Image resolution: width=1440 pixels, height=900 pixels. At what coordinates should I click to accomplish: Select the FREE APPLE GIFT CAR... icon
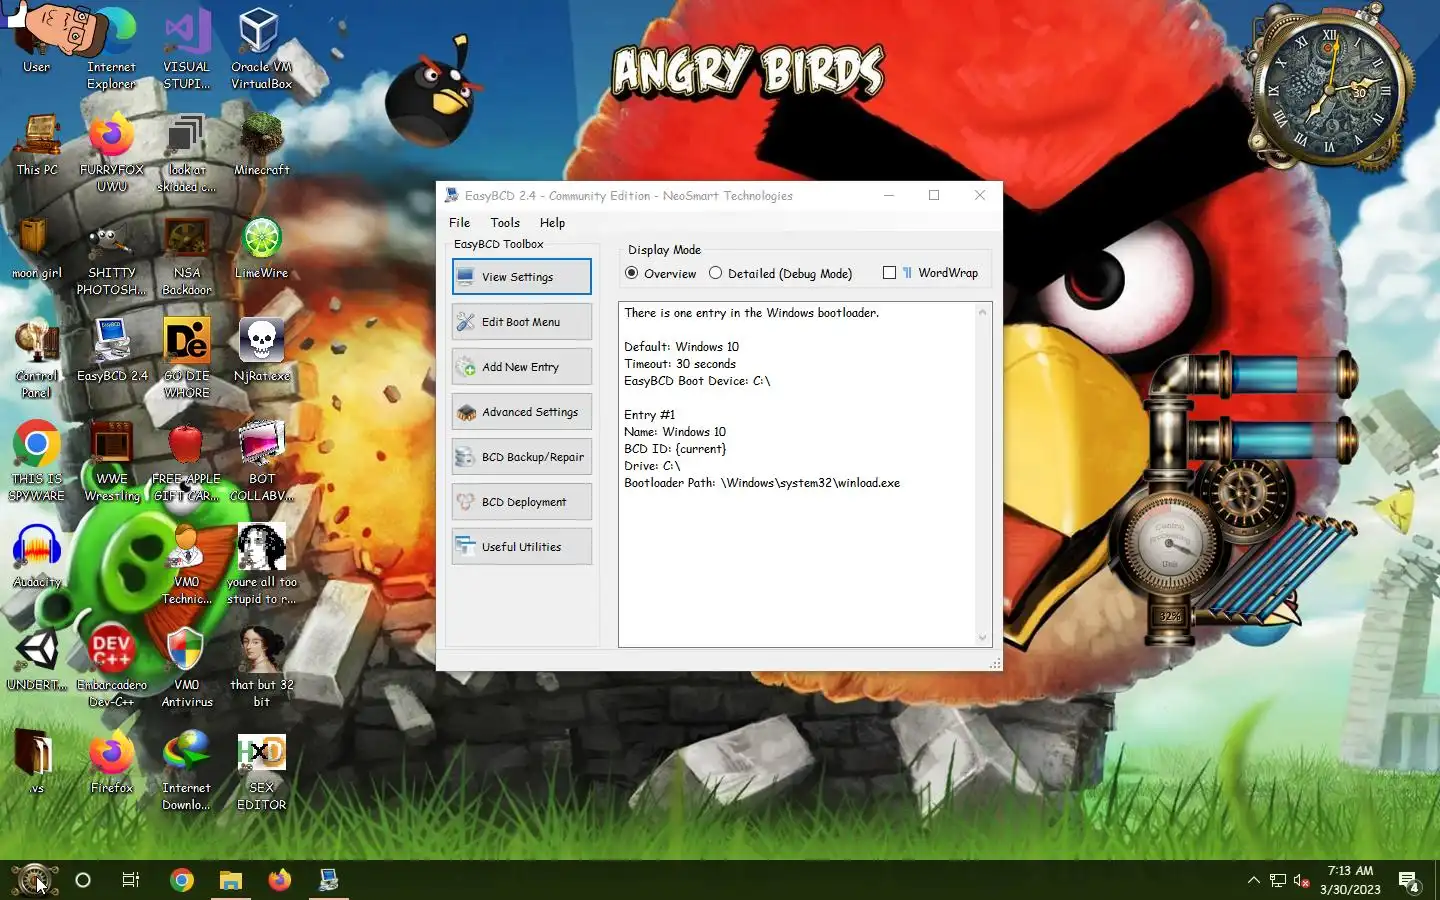[x=186, y=462]
